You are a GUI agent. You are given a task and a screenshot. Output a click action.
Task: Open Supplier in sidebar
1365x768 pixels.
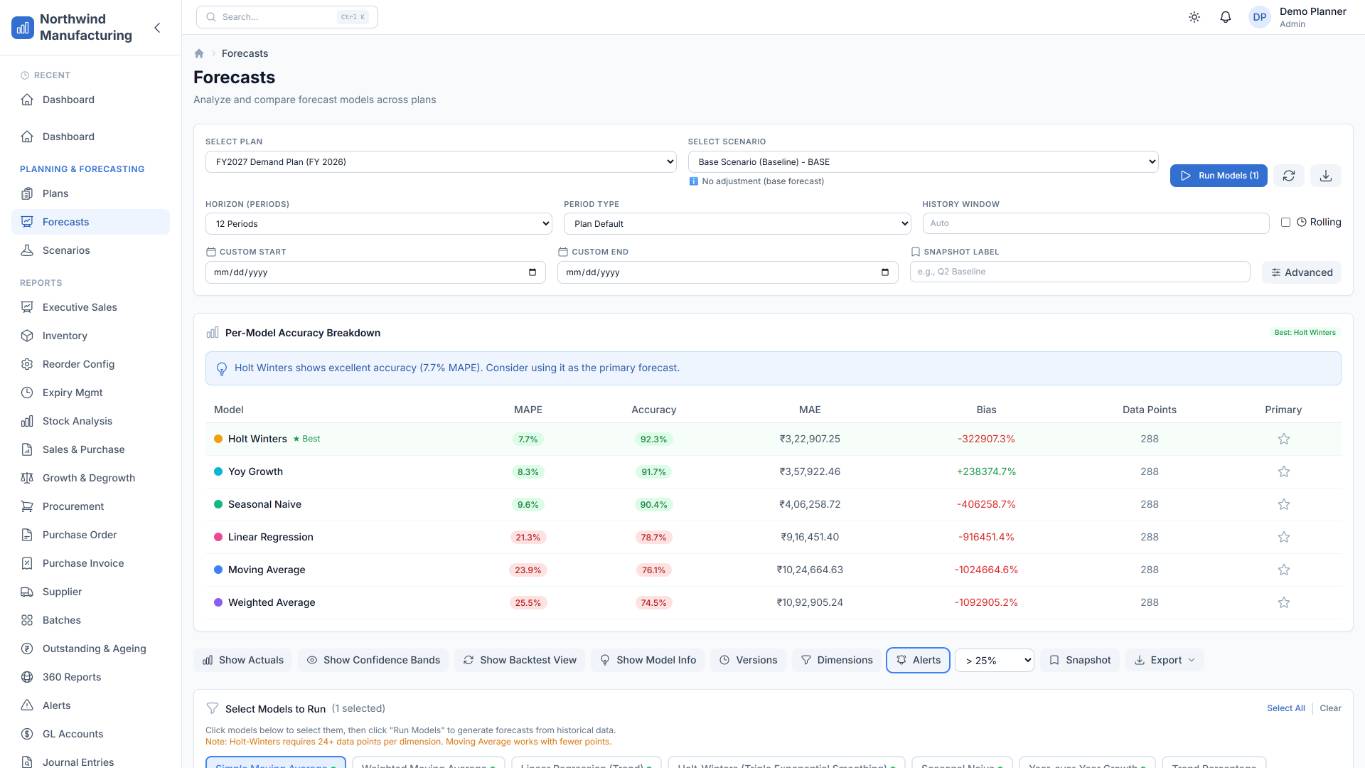90,592
